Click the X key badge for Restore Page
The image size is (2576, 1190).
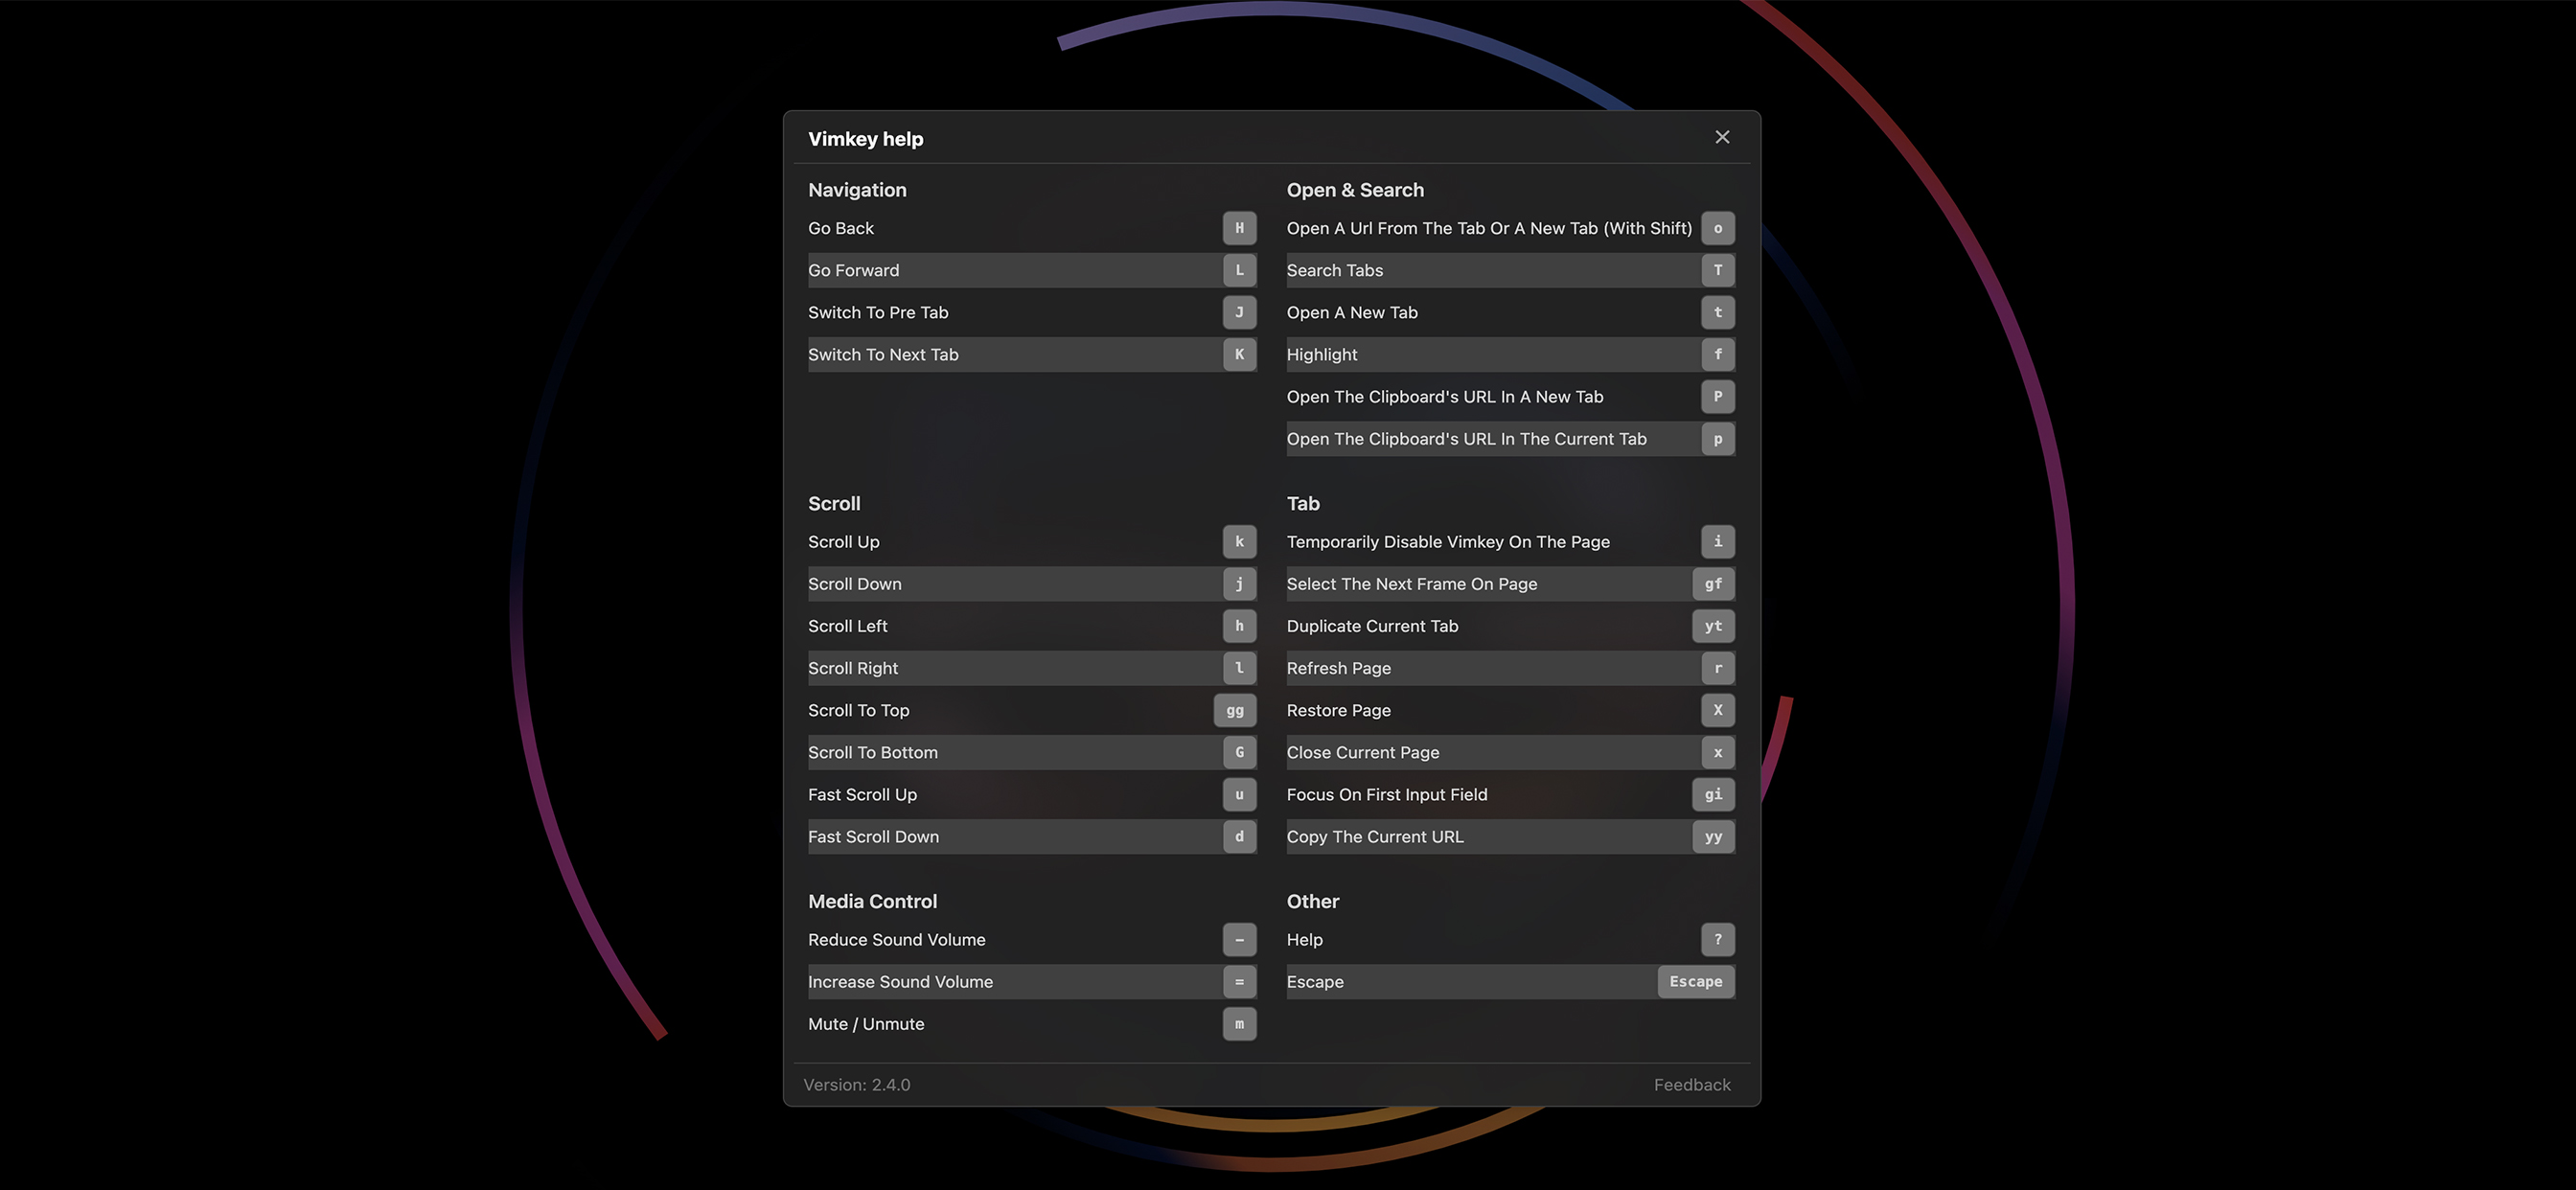tap(1718, 709)
